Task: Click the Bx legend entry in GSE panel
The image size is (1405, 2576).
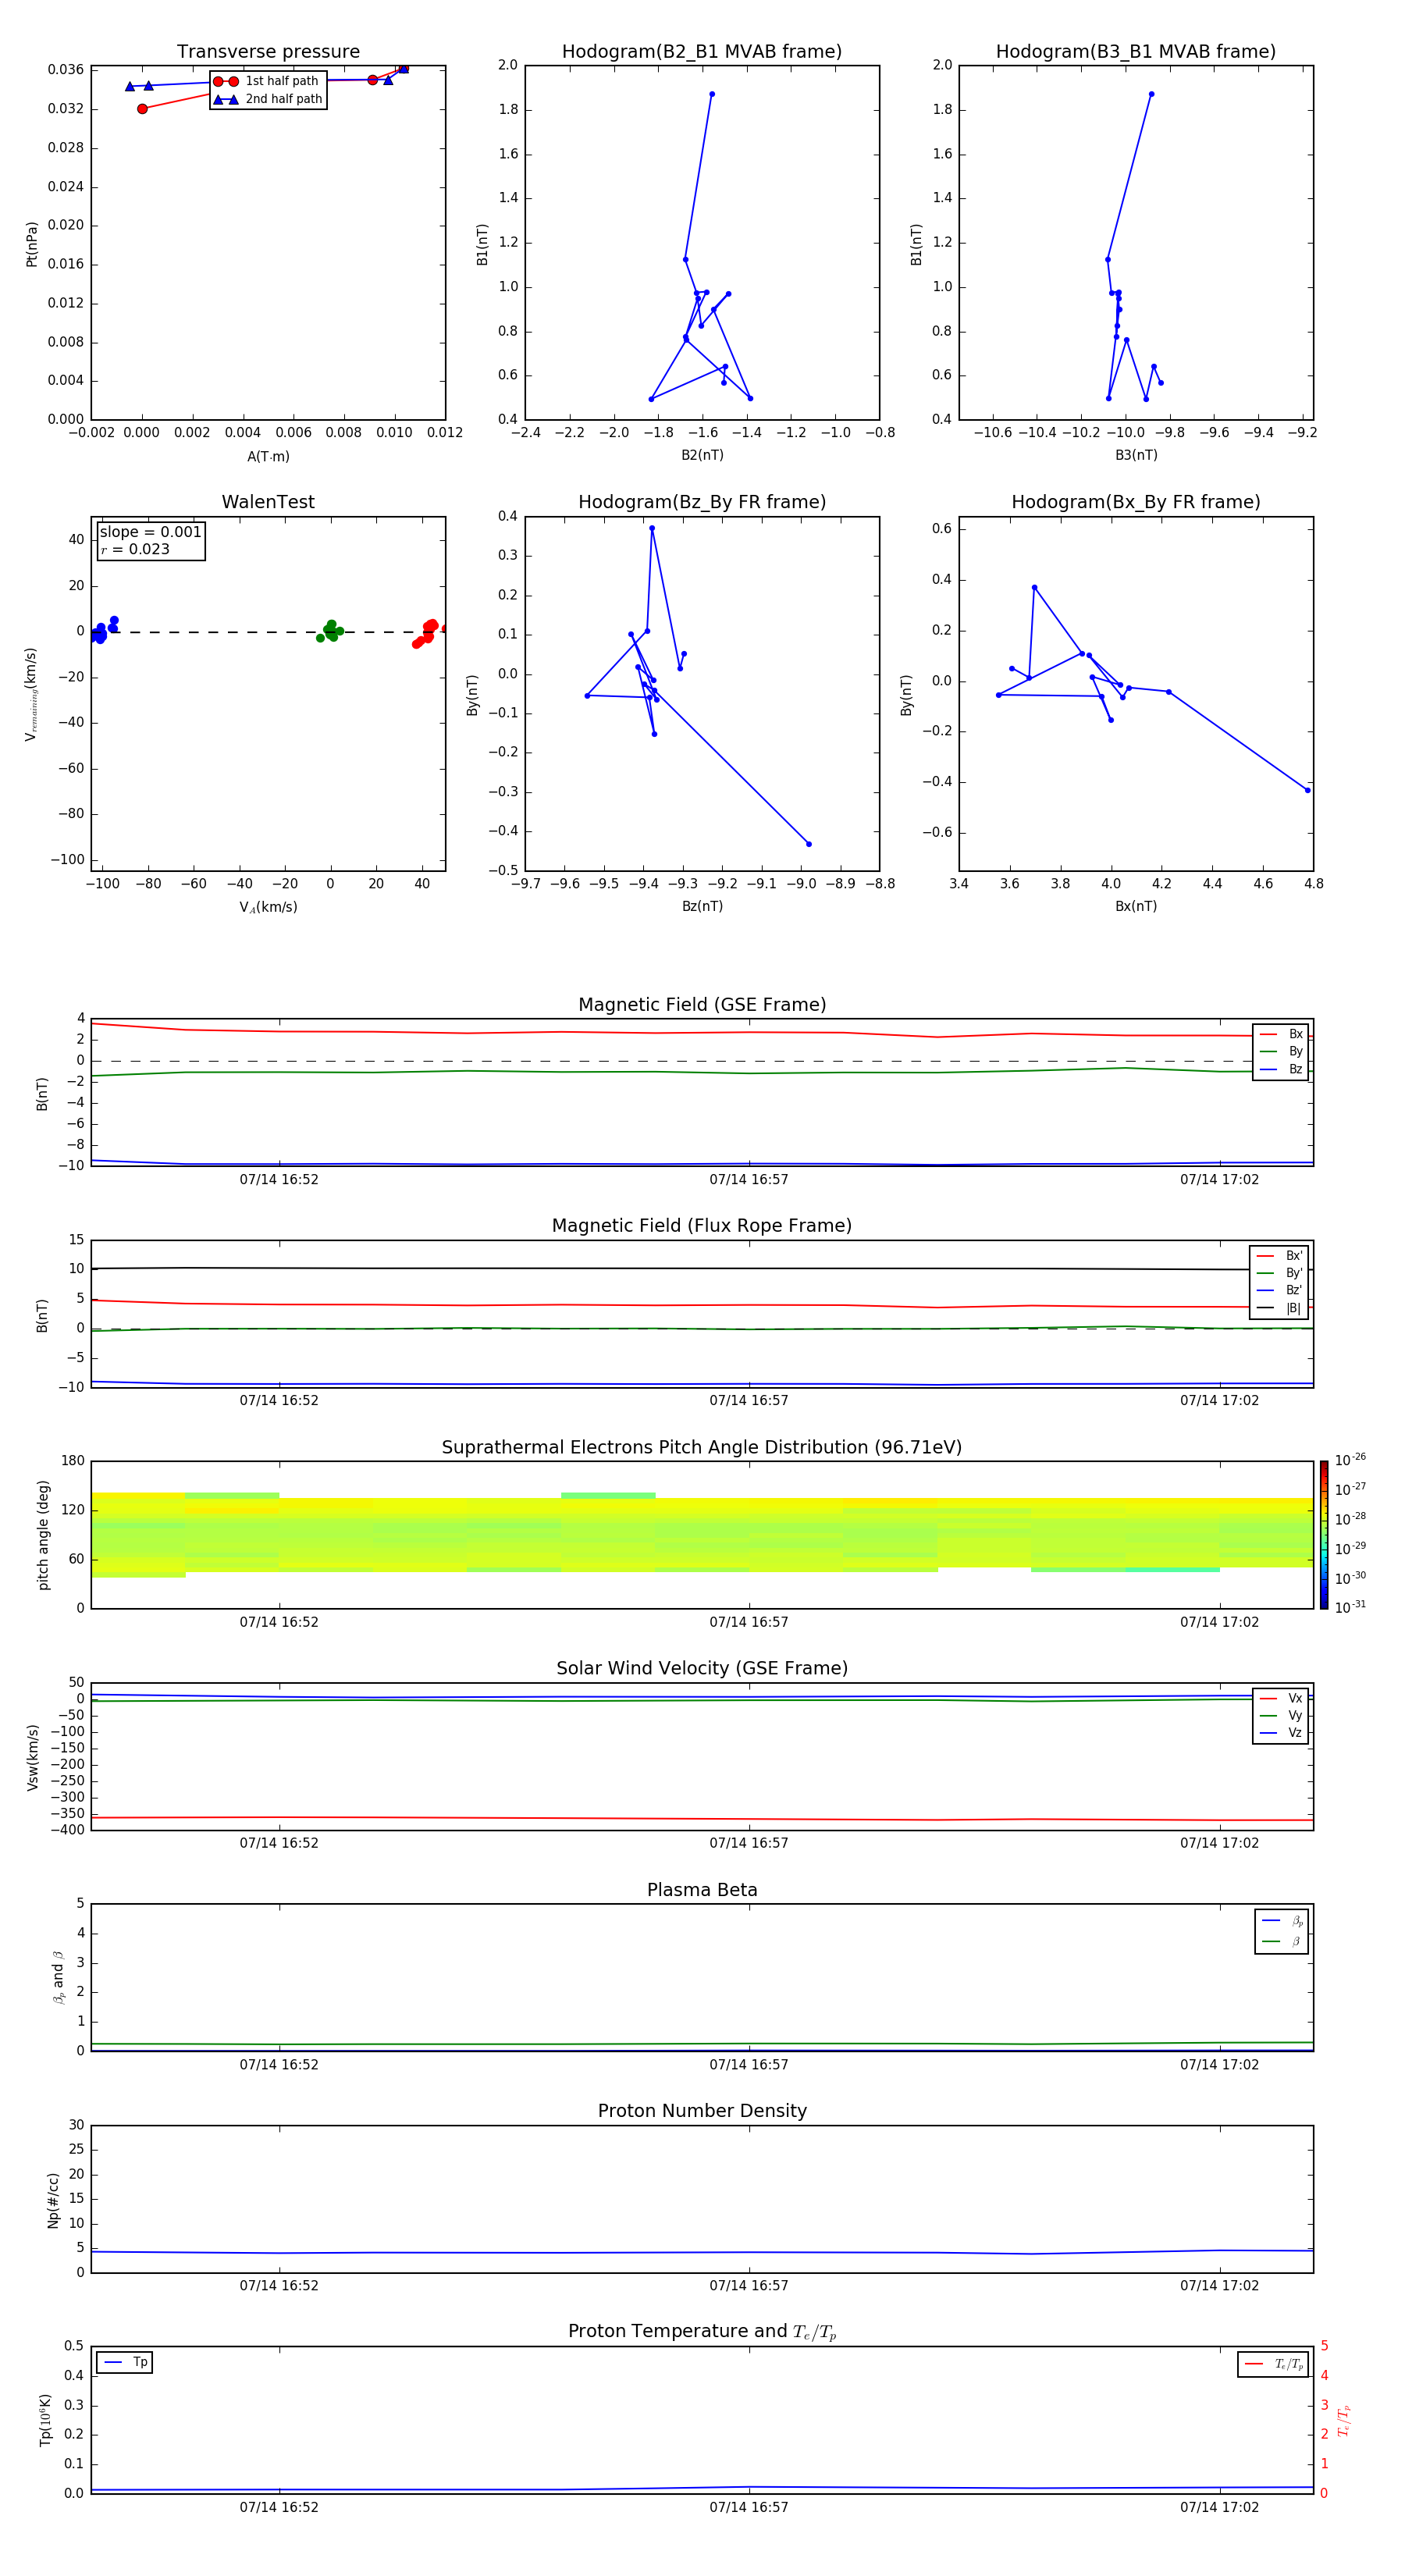Action: tap(1281, 1034)
